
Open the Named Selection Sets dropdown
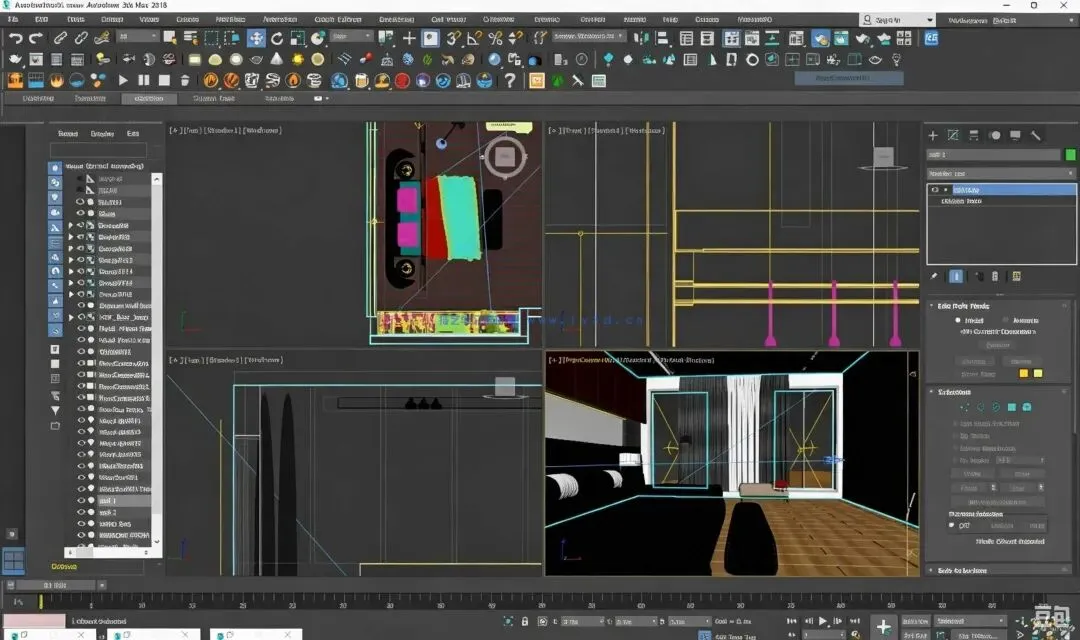(590, 36)
